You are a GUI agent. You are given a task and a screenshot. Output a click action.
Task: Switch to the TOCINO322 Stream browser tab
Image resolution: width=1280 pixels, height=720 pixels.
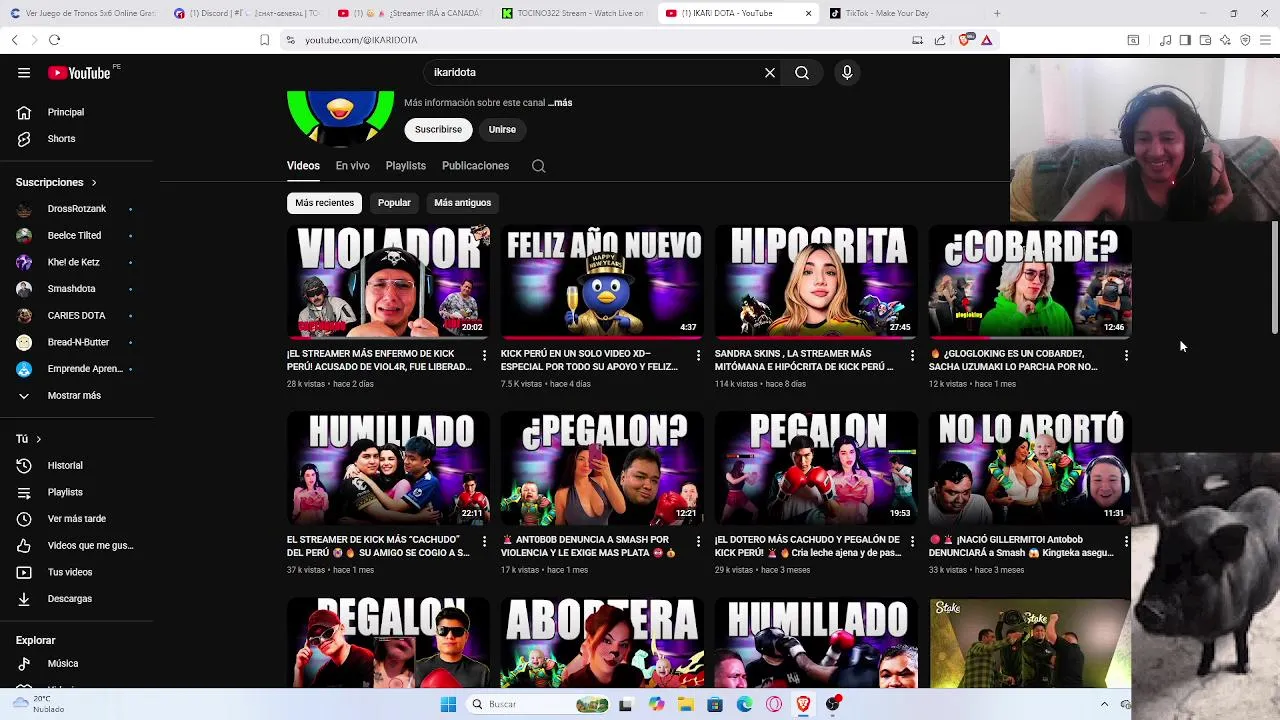(573, 13)
